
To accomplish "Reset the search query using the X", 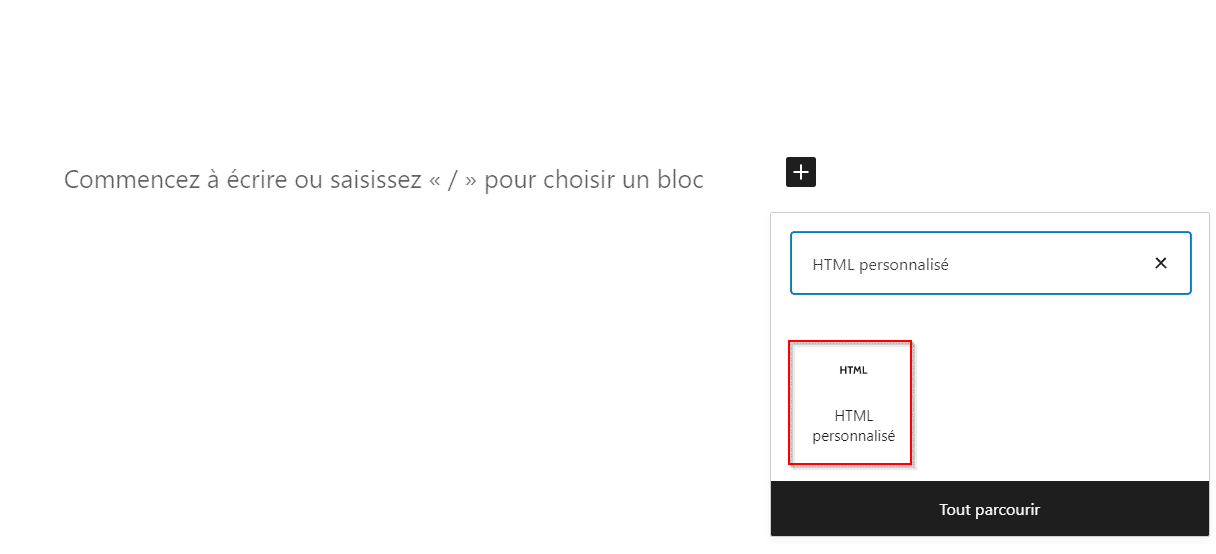I will coord(1160,264).
